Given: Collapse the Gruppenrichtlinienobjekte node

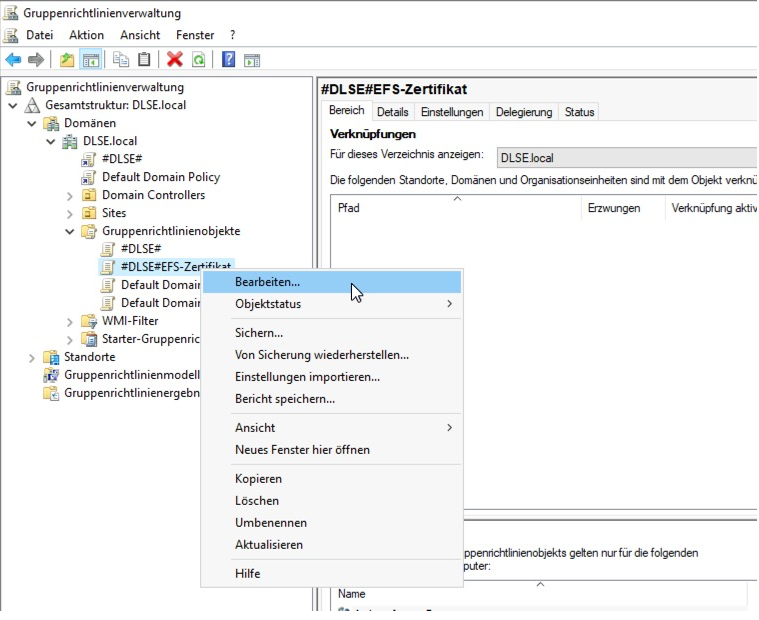Looking at the screenshot, I should 69,231.
